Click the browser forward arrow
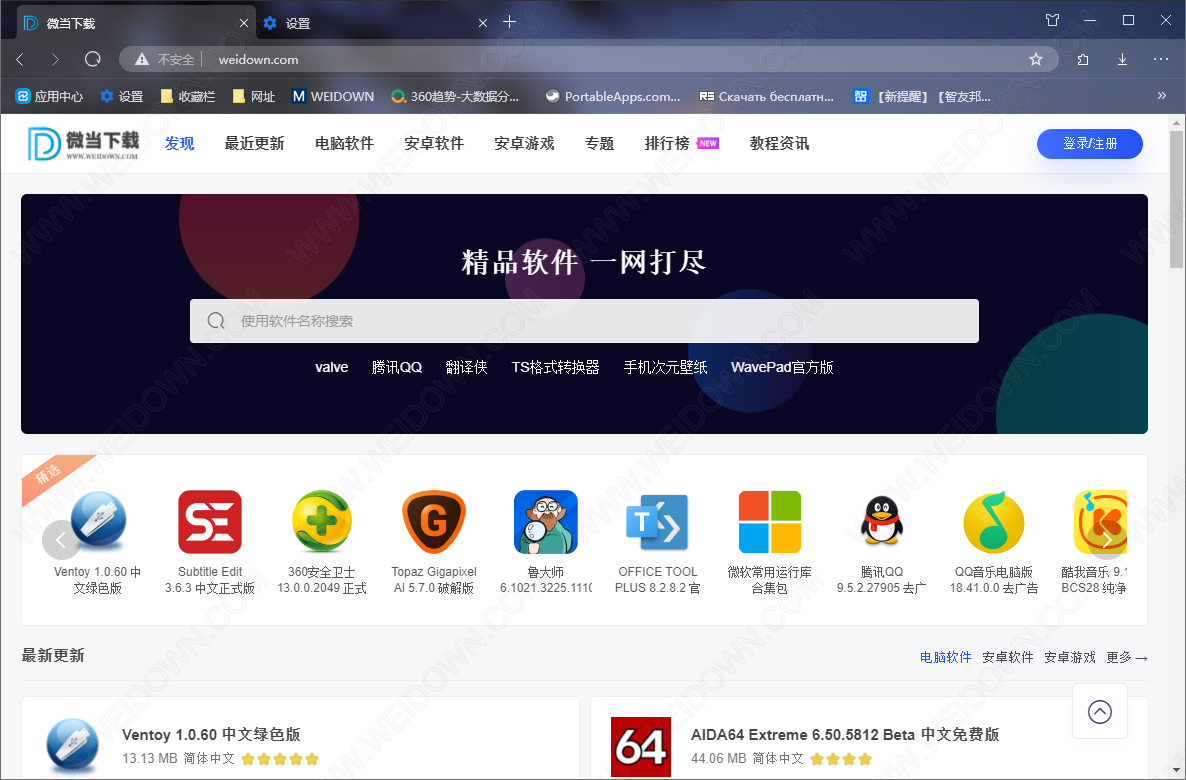This screenshot has width=1186, height=780. point(54,59)
